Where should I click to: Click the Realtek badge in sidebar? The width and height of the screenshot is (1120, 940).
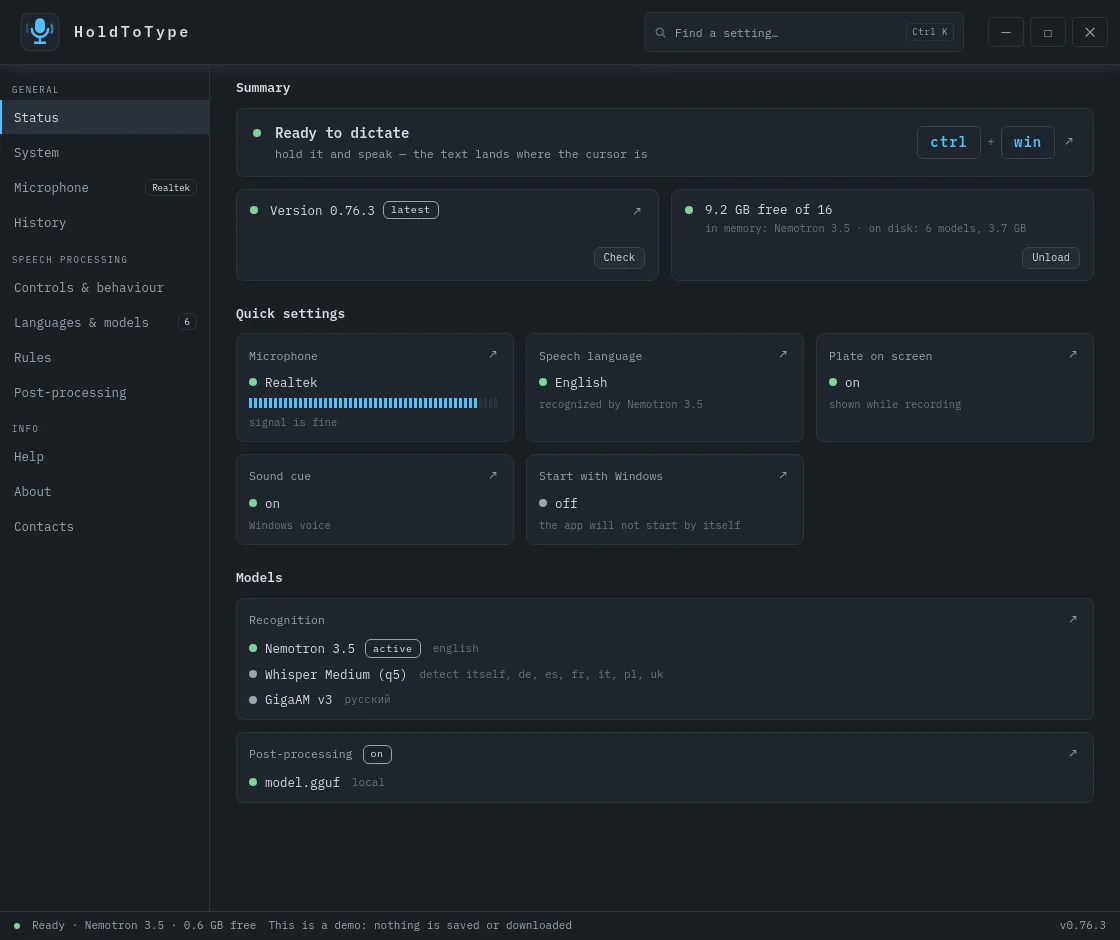pyautogui.click(x=171, y=188)
